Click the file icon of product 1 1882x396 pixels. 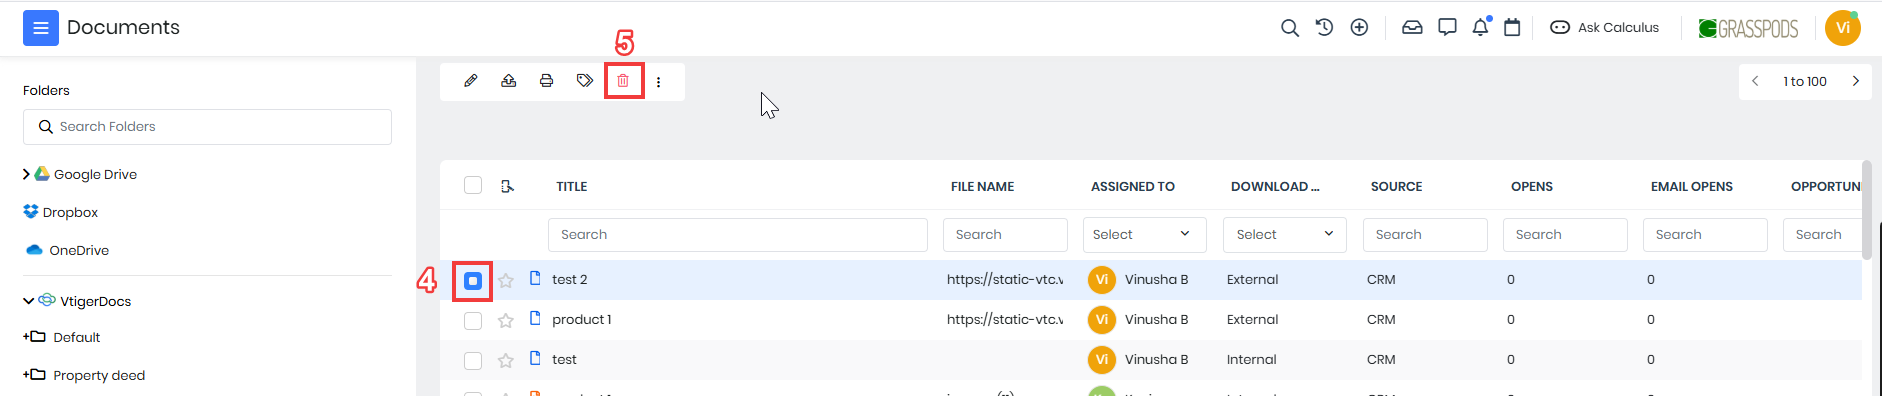pos(535,318)
